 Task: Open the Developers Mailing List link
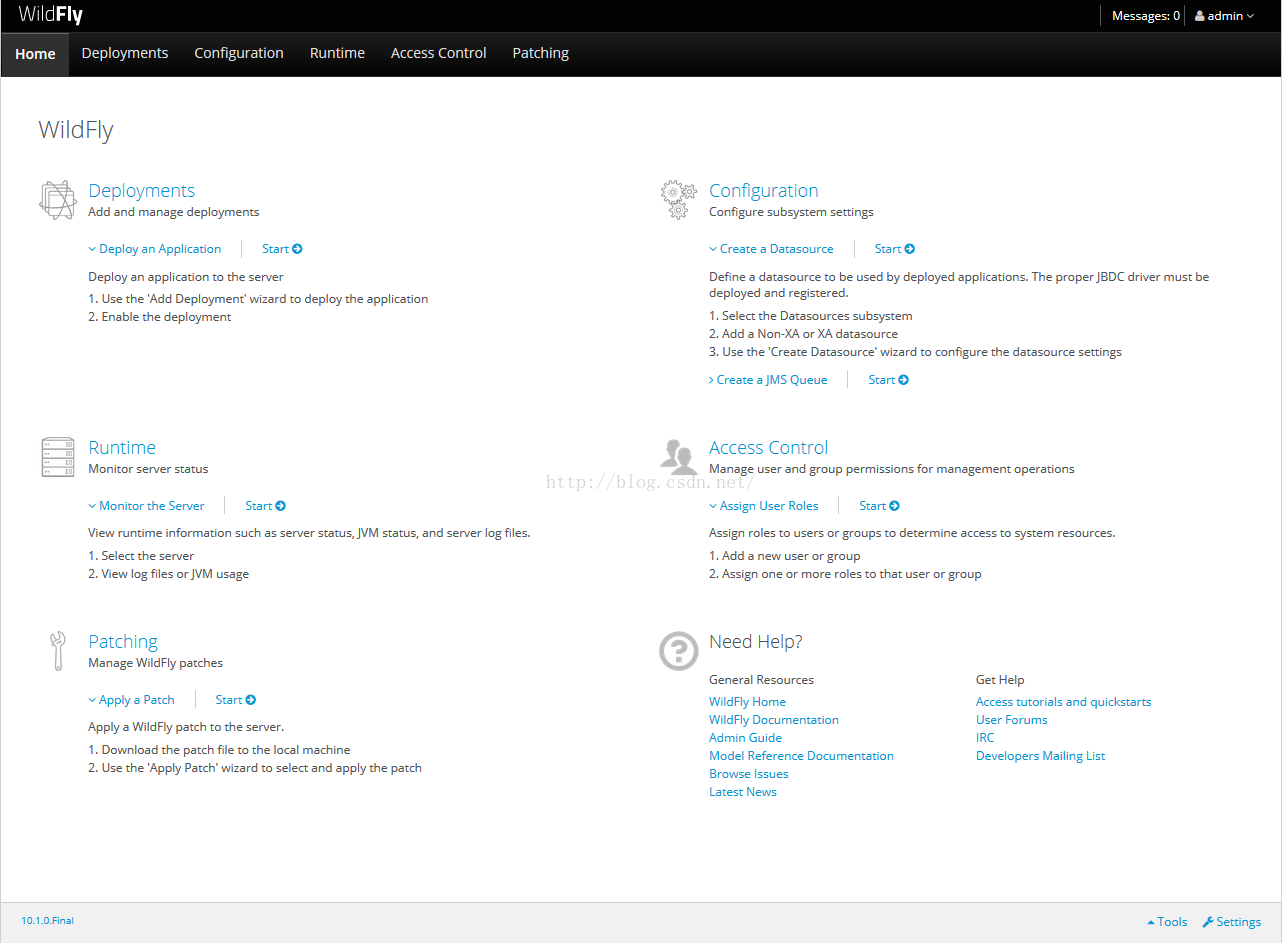[1041, 756]
